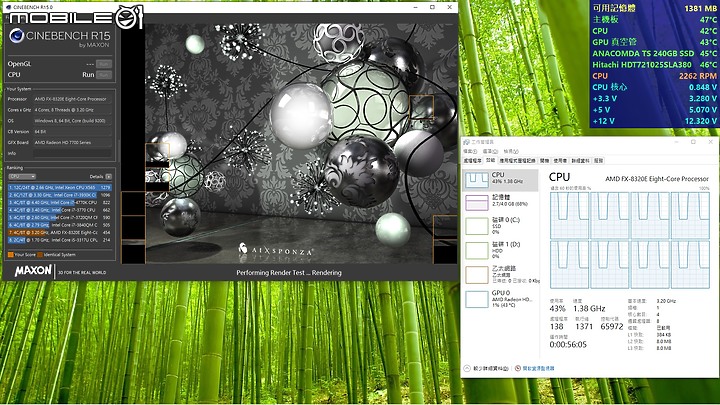Click the GFX Board Radeon HD 7700 field
Viewport: 720px width, 405px height.
coord(72,142)
